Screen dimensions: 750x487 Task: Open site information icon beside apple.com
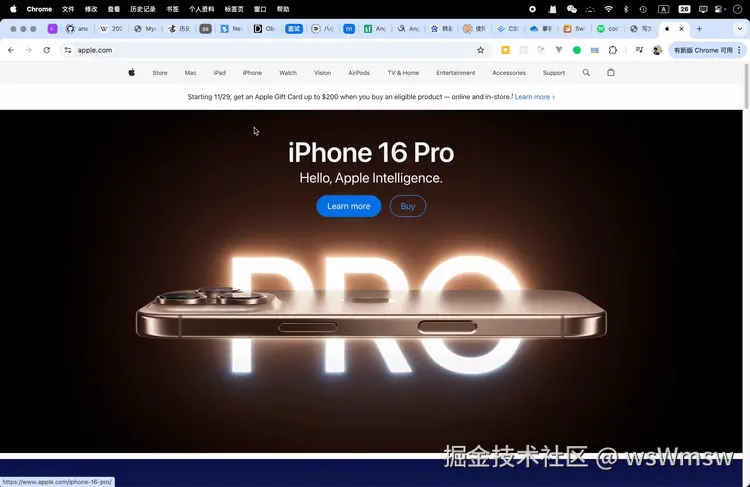(x=68, y=50)
